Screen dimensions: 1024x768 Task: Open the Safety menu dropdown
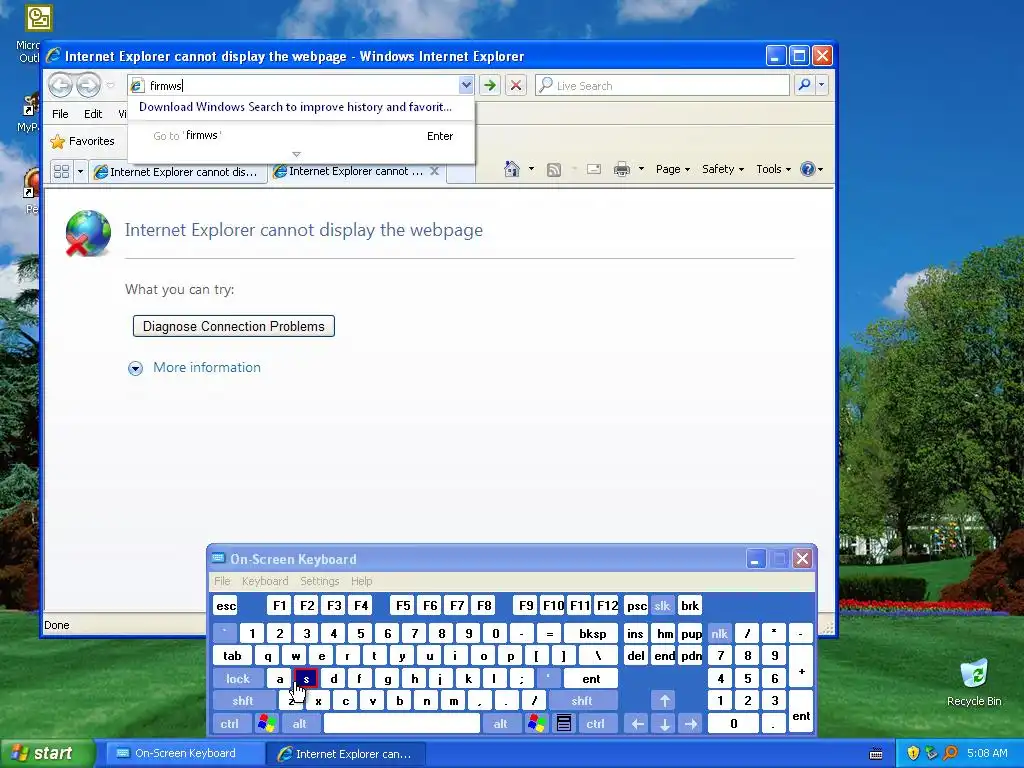point(723,169)
